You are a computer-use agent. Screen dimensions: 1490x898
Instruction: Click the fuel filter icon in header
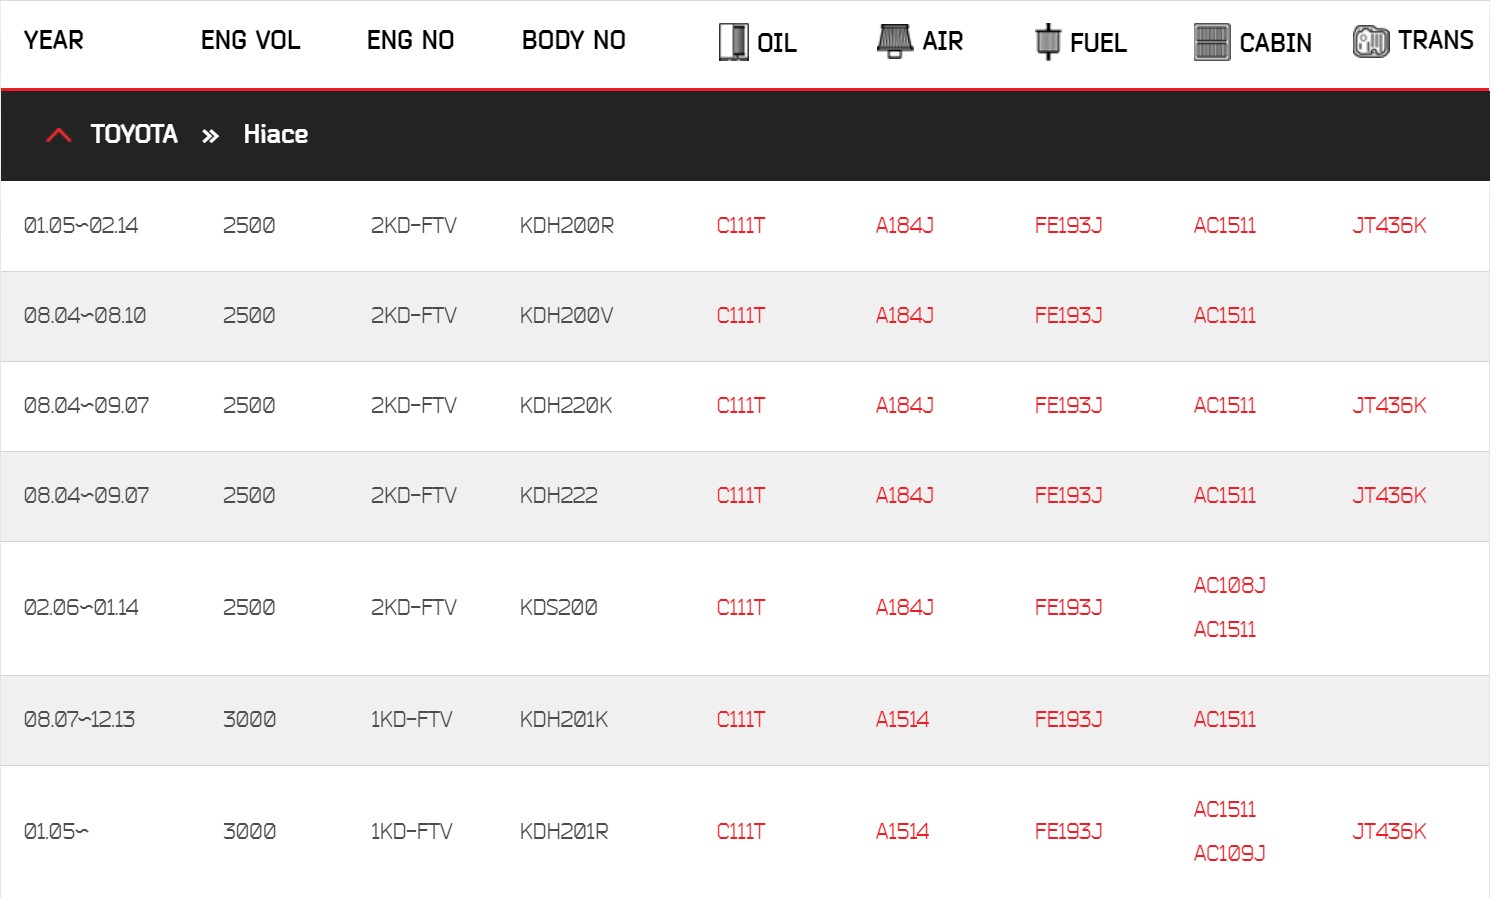pyautogui.click(x=1047, y=41)
